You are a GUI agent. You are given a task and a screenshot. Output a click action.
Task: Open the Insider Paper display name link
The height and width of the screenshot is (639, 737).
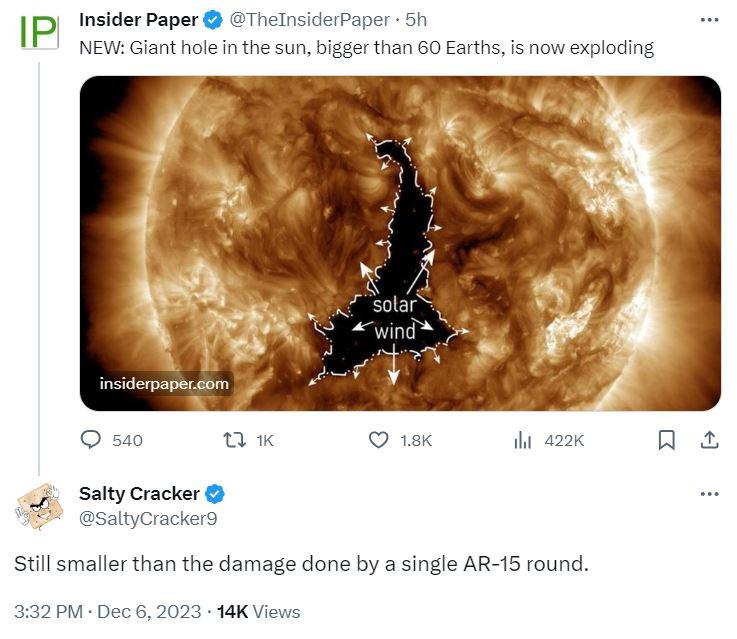tap(139, 20)
